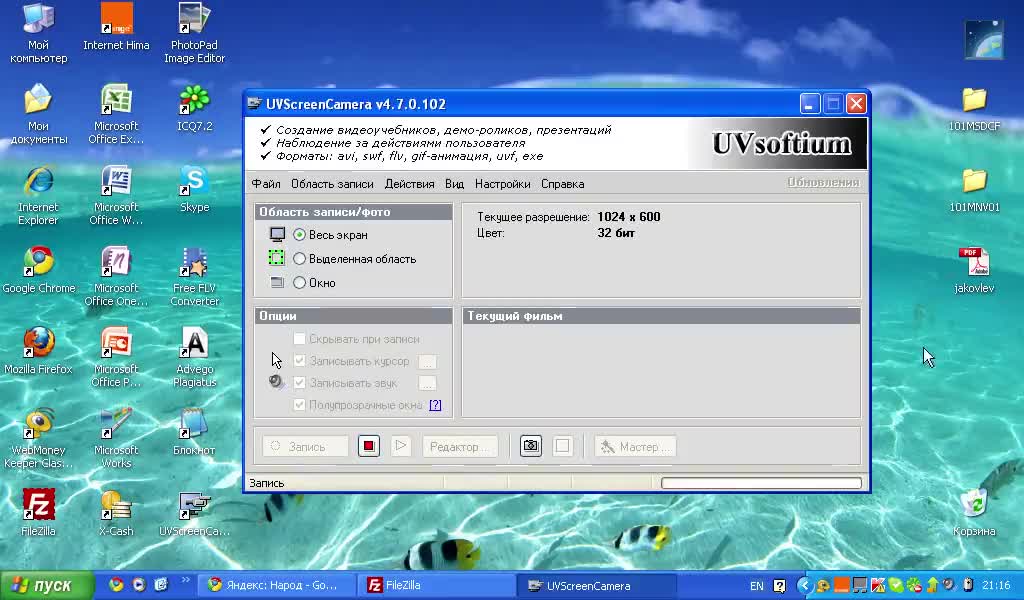Choose the Окно radio option
This screenshot has width=1024, height=600.
coord(300,283)
